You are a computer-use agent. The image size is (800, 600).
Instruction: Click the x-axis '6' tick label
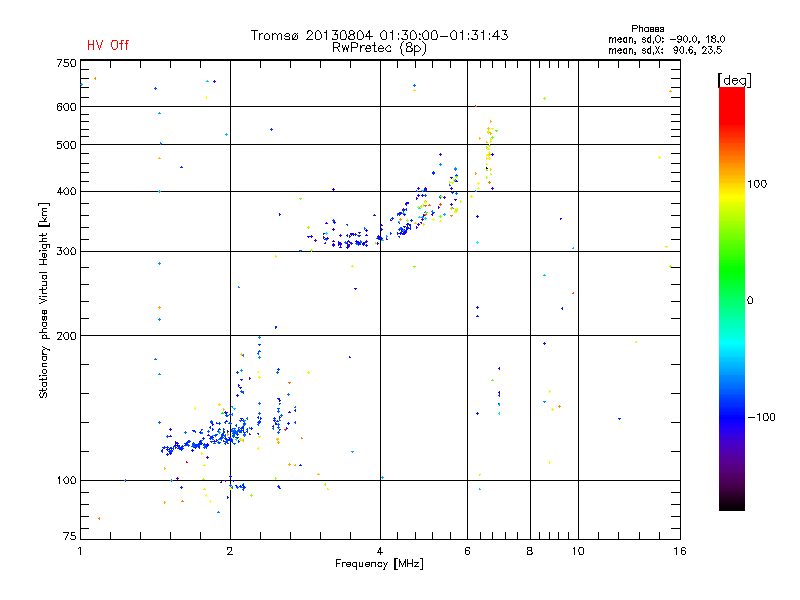point(467,551)
